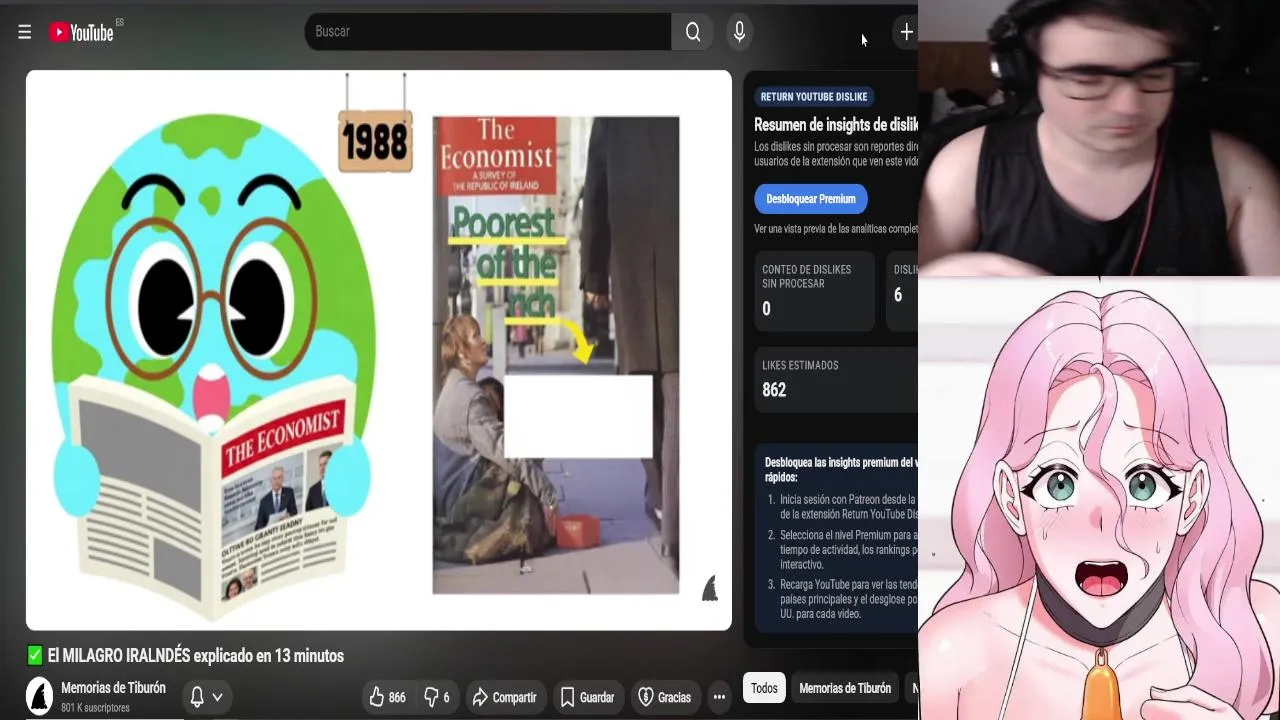Click the plus create button
Viewport: 1280px width, 720px height.
click(906, 32)
